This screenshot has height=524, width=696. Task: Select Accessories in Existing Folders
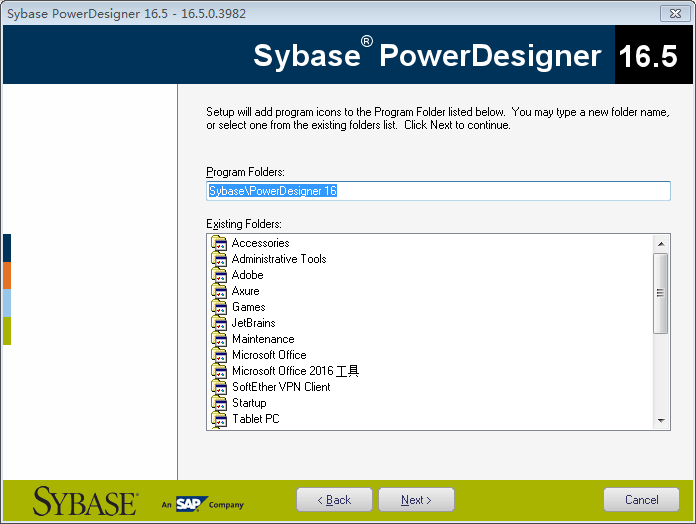pyautogui.click(x=261, y=243)
